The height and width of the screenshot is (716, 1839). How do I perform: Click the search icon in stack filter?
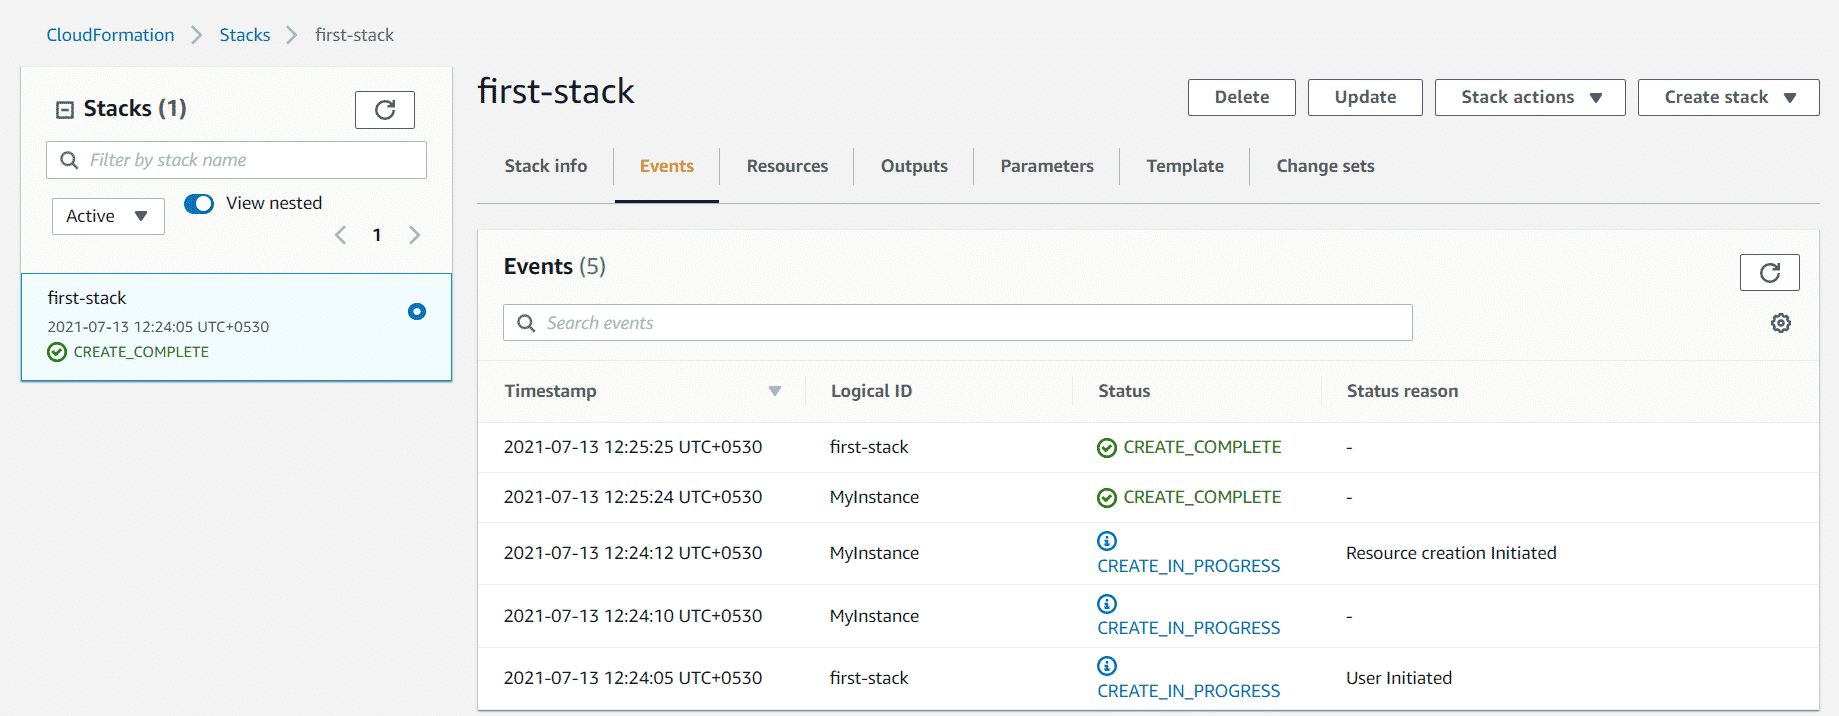tap(69, 160)
